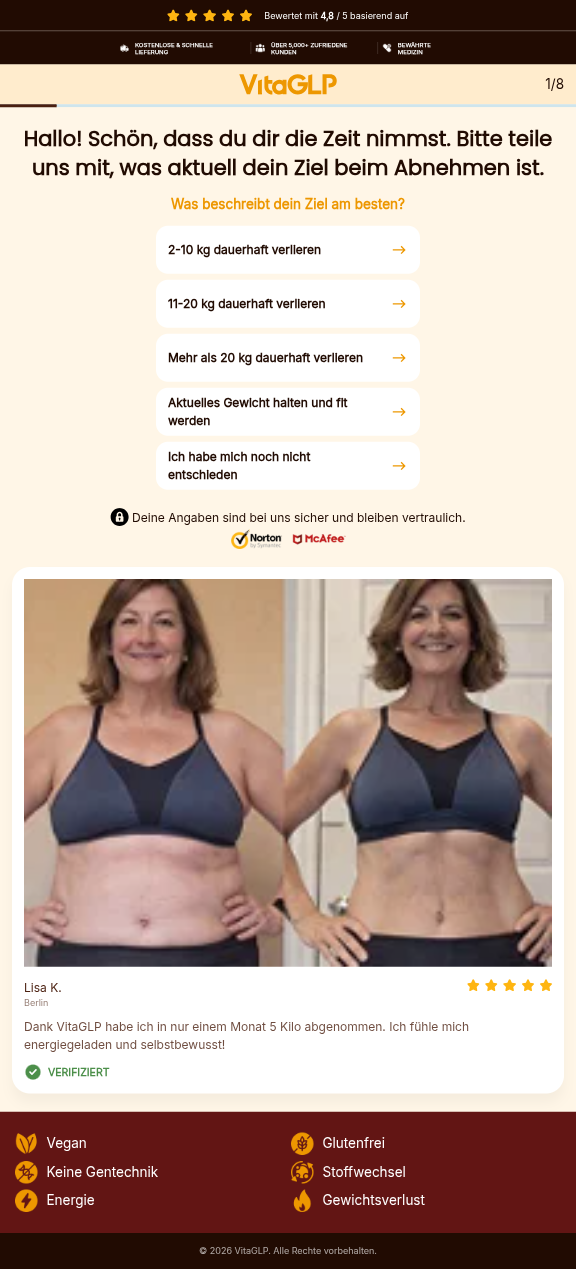Click the five-star rating at top
Viewport: 576px width, 1269px height.
210,16
